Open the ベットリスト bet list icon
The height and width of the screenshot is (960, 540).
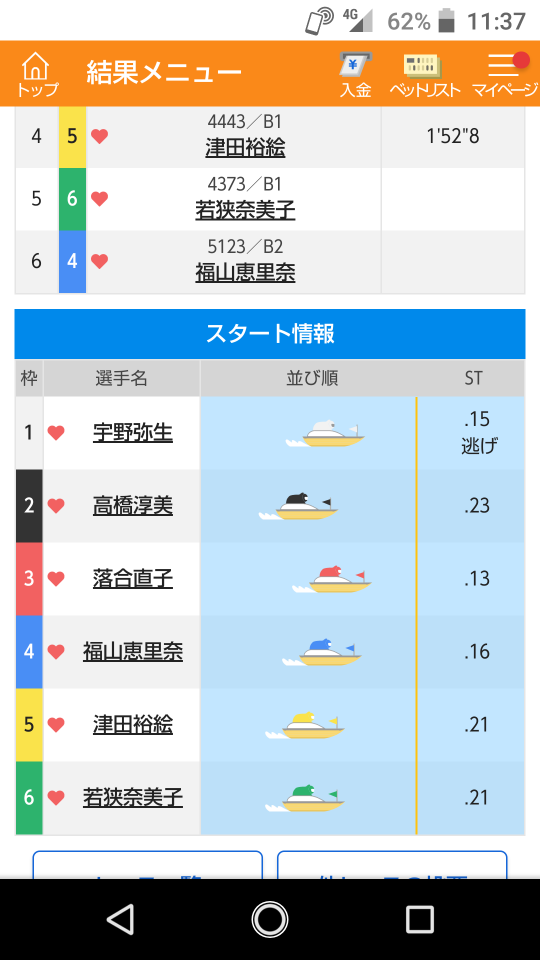[x=425, y=74]
